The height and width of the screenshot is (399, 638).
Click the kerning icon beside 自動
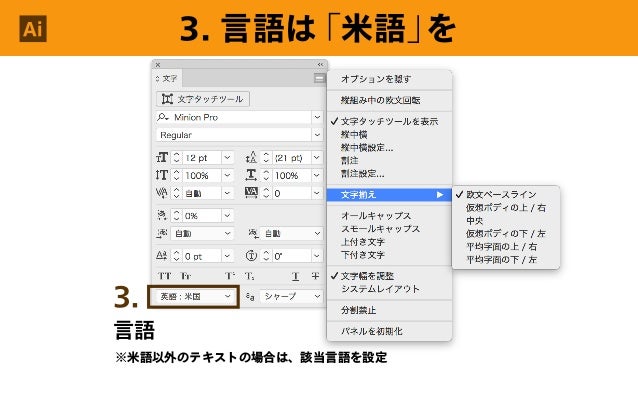pos(162,193)
